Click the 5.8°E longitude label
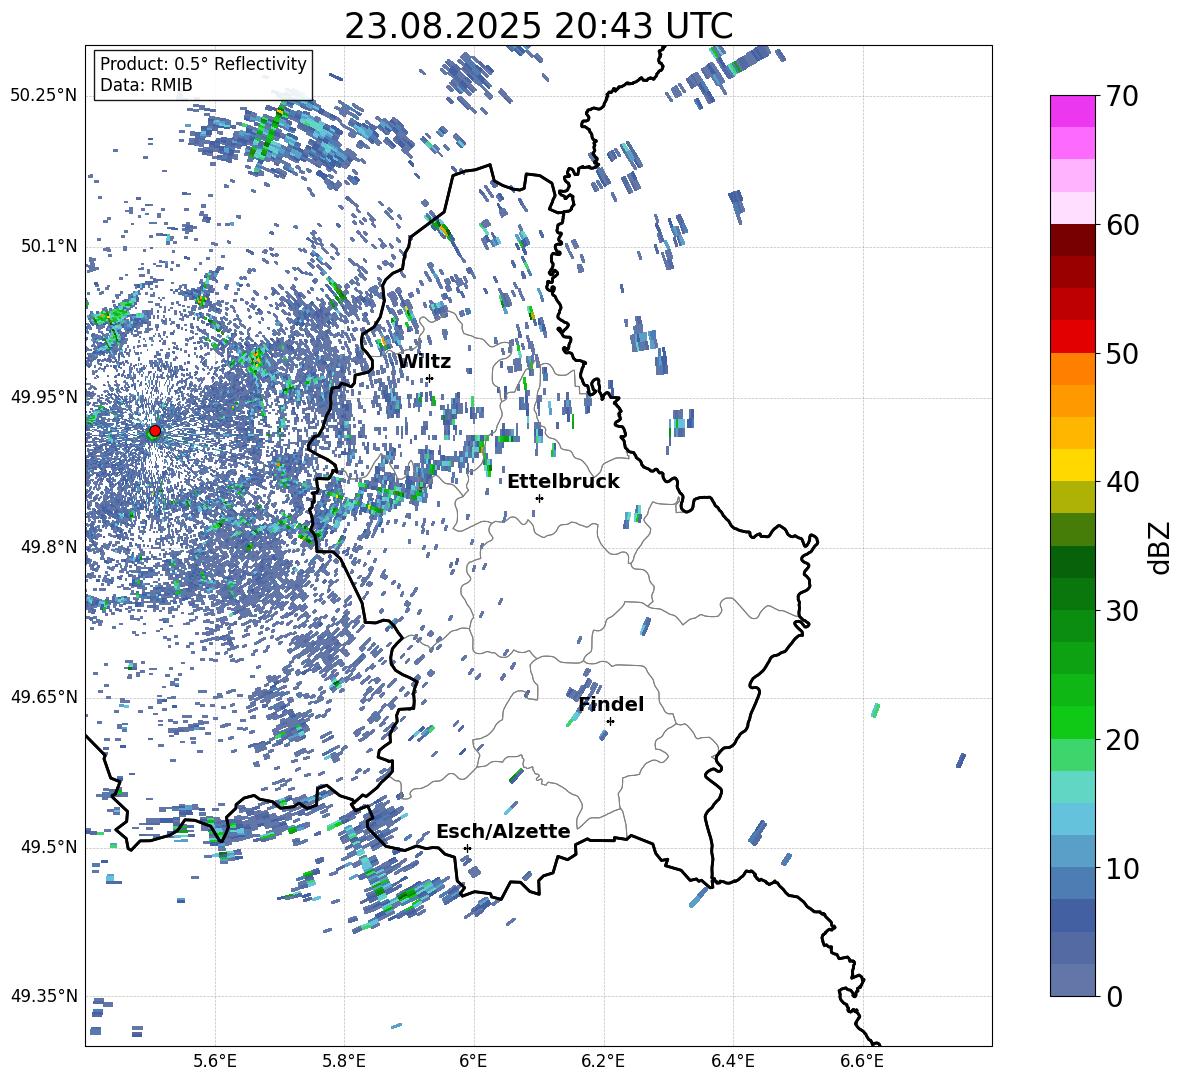1184x1081 pixels. click(x=344, y=1061)
